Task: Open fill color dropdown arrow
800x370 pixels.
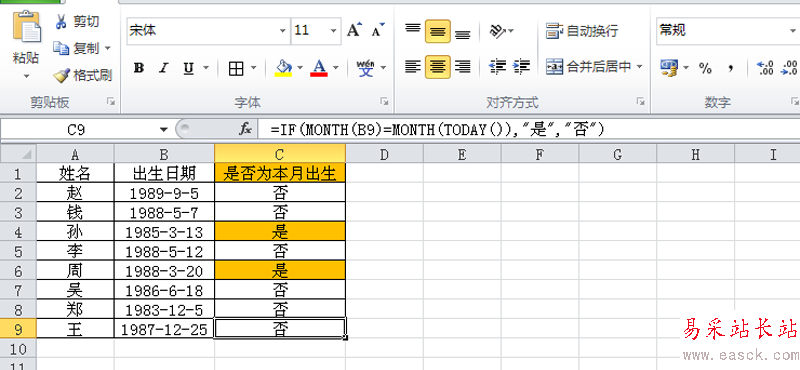Action: click(x=299, y=68)
